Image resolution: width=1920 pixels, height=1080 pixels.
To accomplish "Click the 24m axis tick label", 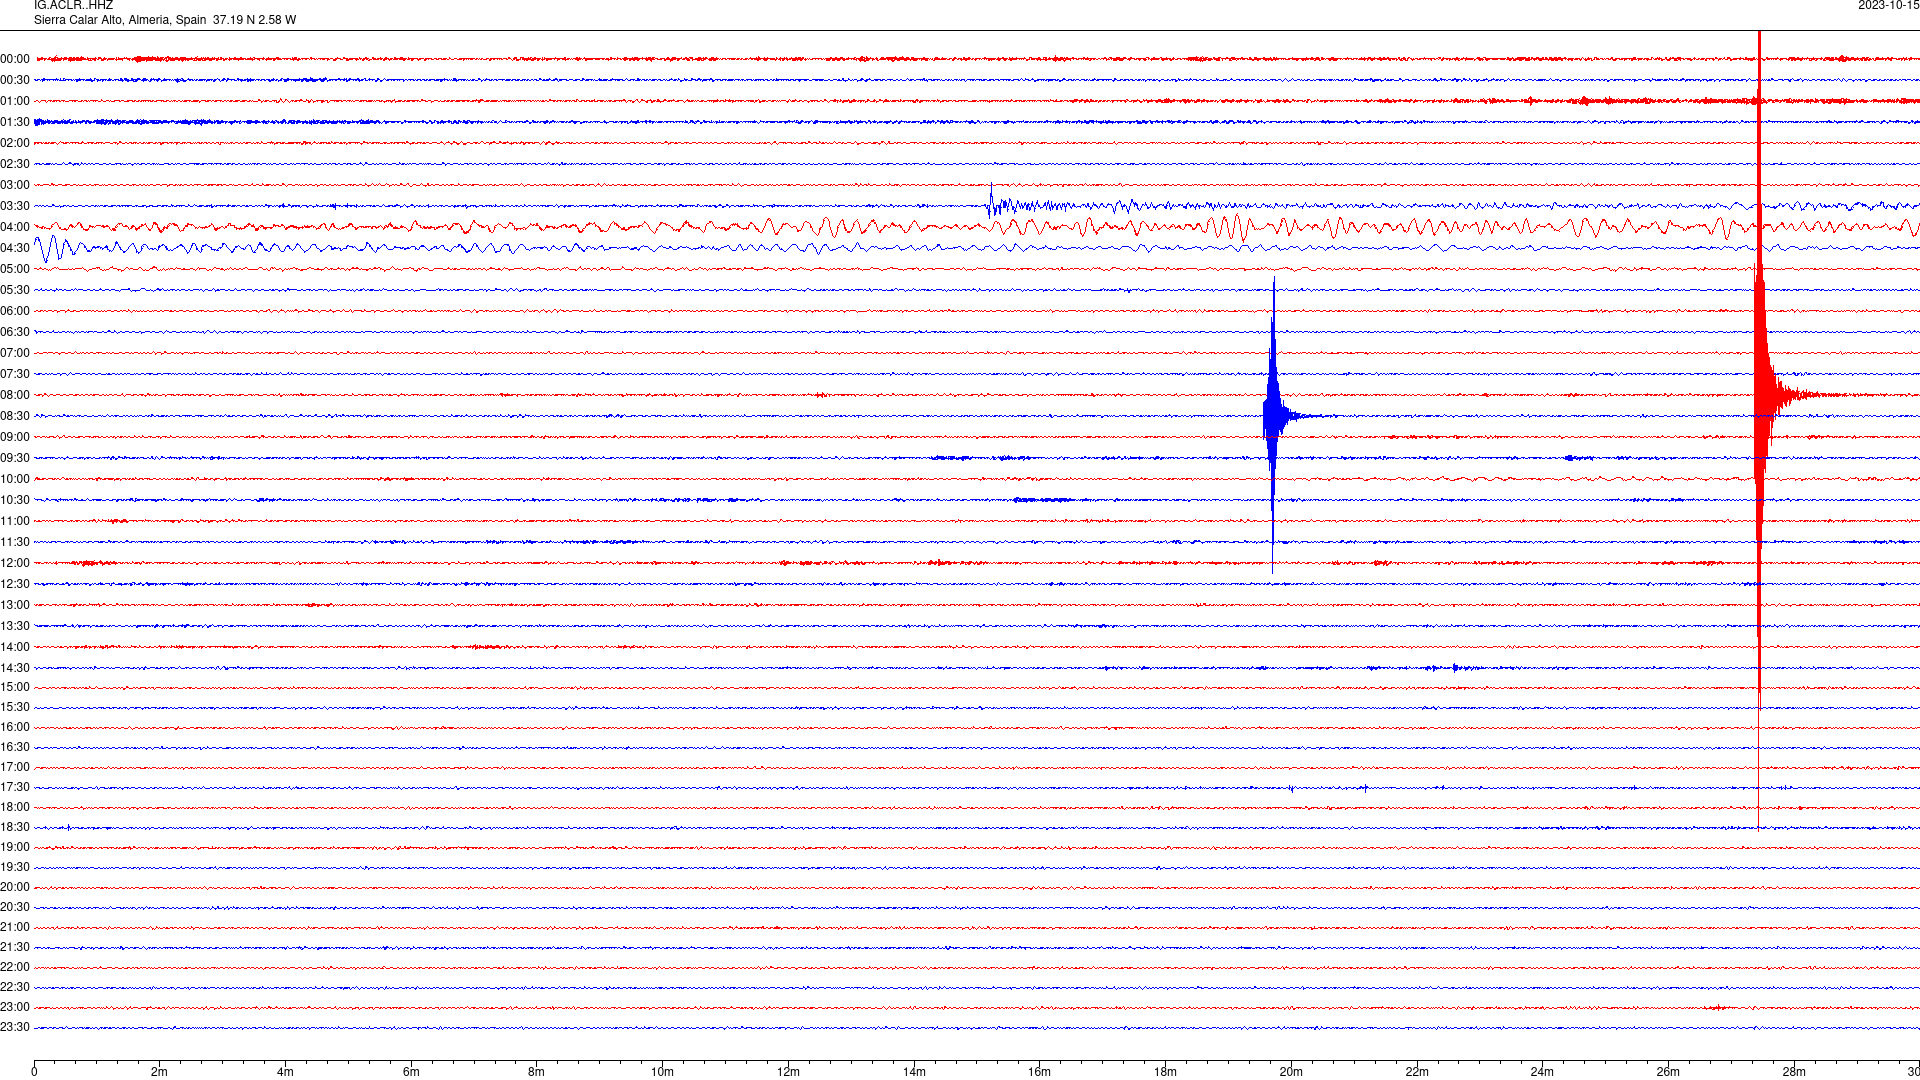I will (1542, 1072).
